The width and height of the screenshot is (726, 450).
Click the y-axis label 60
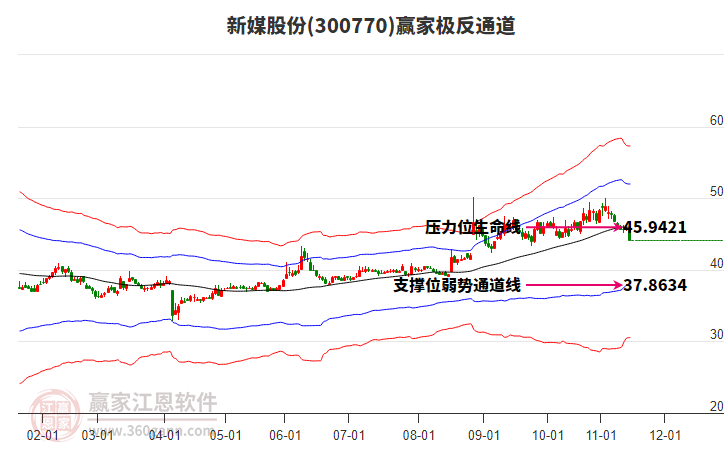[716, 120]
